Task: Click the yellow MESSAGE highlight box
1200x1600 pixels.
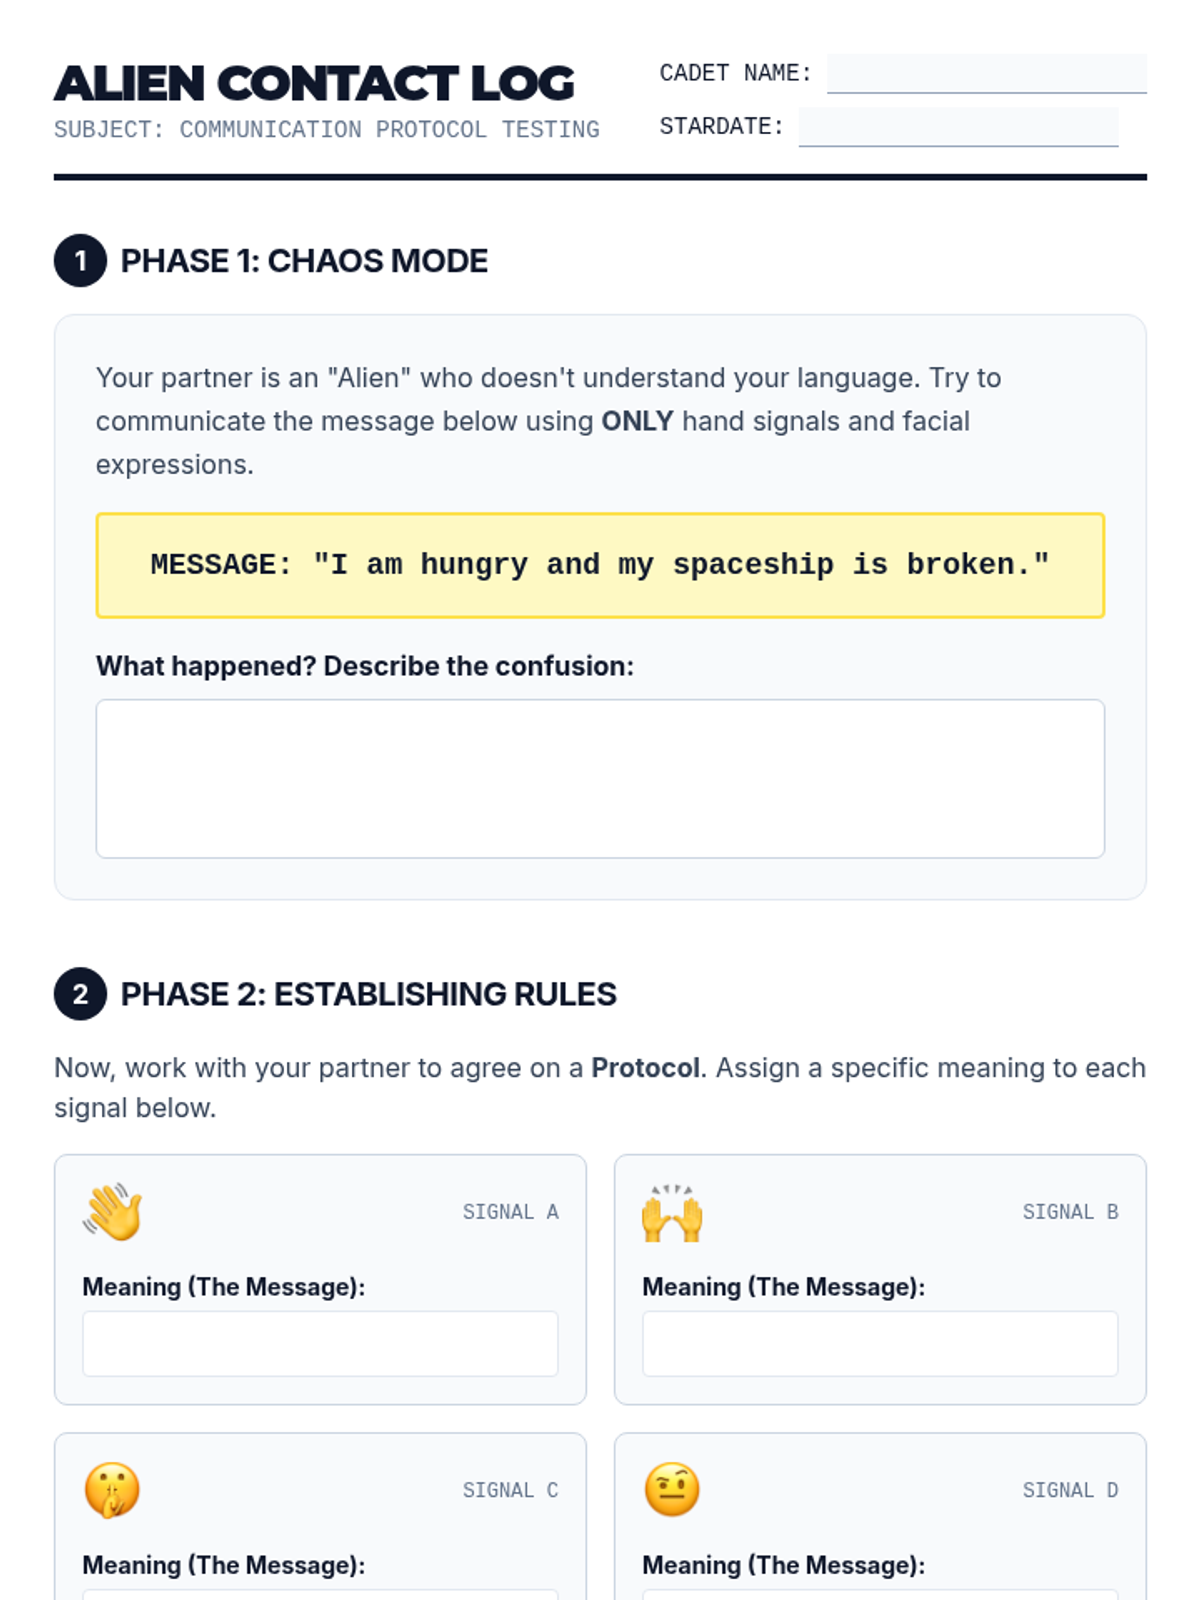Action: click(x=600, y=565)
